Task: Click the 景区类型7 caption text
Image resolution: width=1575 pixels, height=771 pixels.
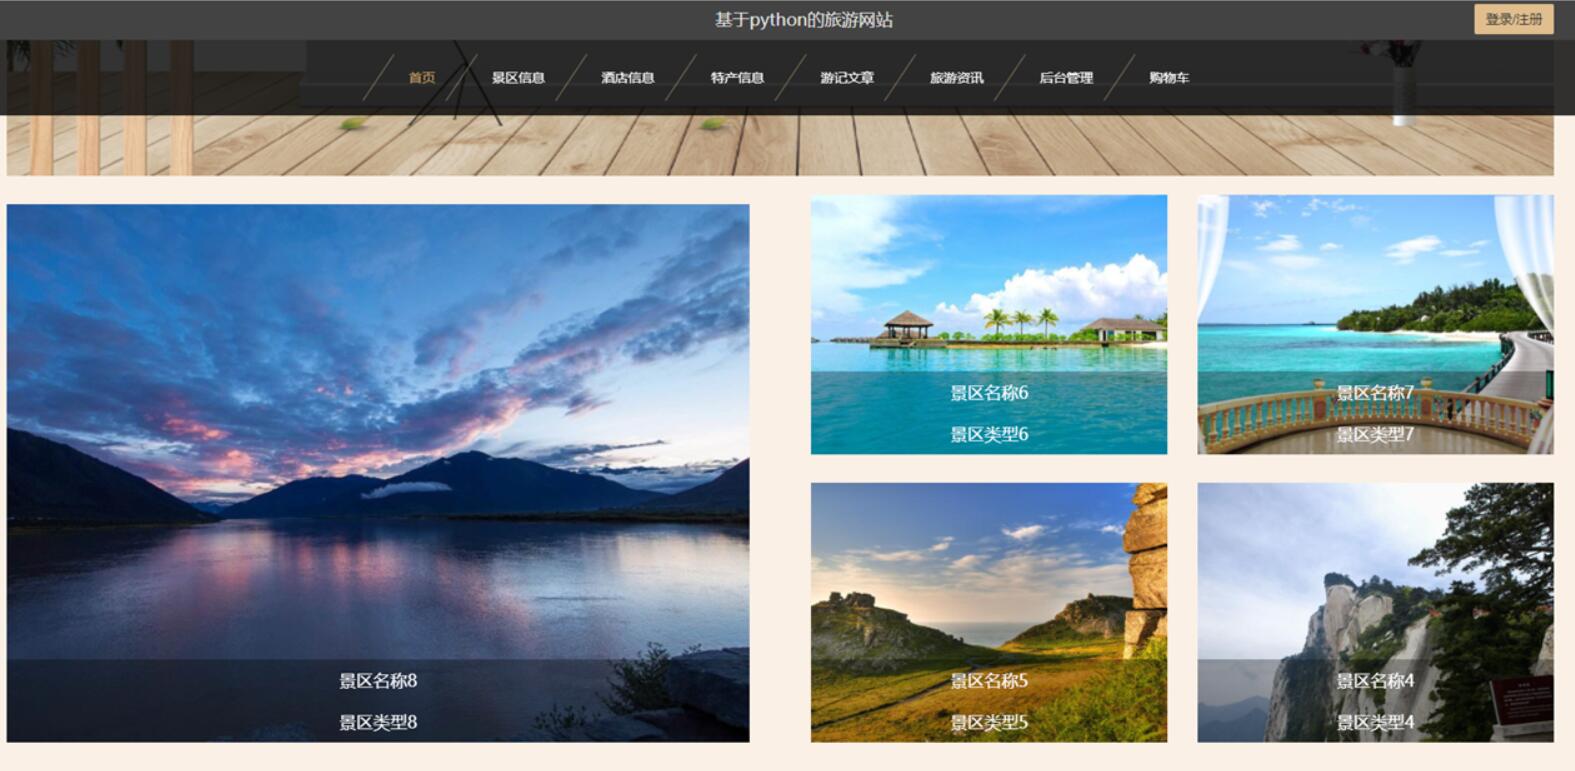Action: pyautogui.click(x=1375, y=434)
